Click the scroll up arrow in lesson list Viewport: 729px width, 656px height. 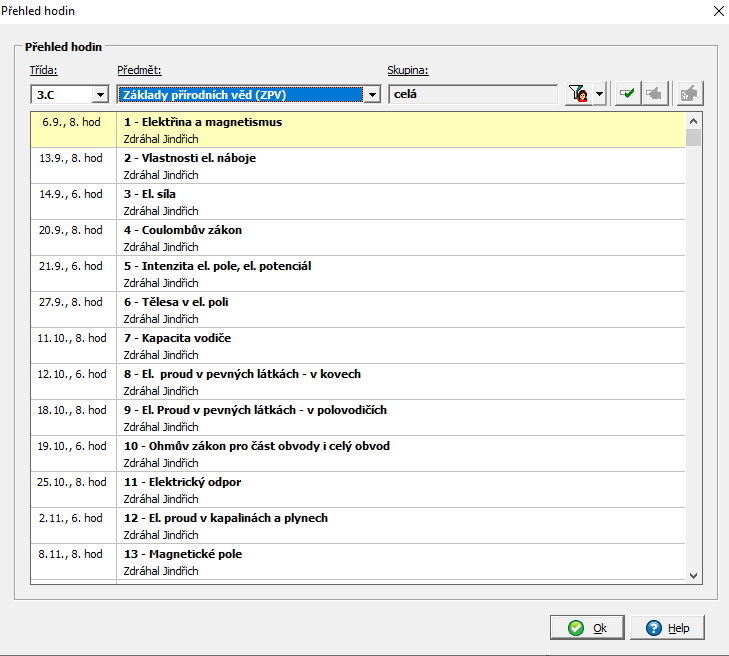pyautogui.click(x=694, y=121)
